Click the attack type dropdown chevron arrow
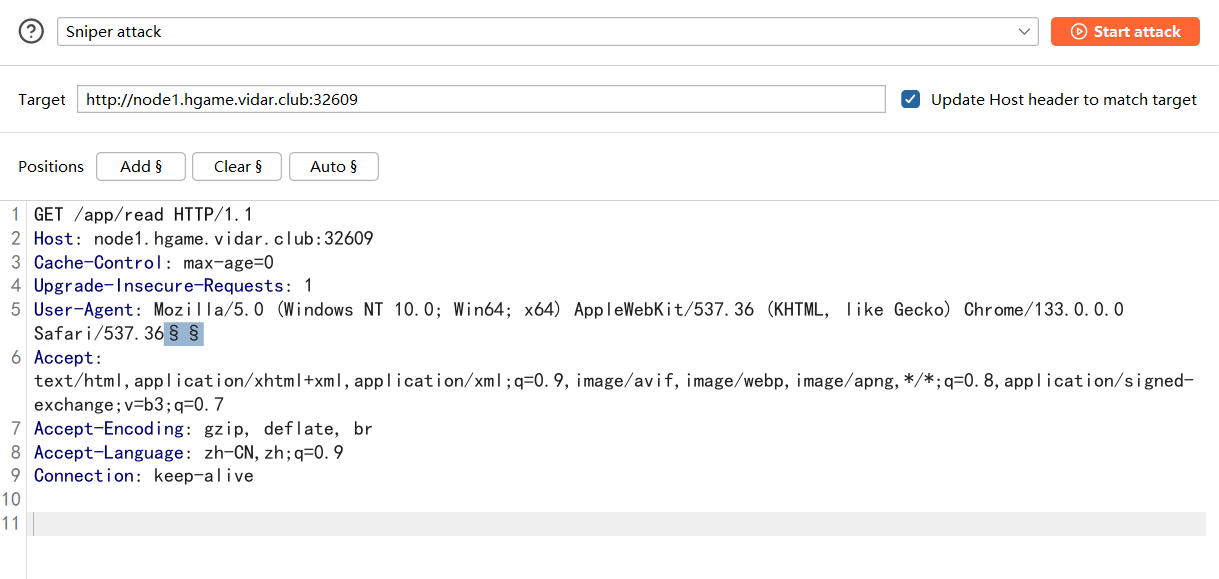The image size is (1219, 579). (1025, 32)
